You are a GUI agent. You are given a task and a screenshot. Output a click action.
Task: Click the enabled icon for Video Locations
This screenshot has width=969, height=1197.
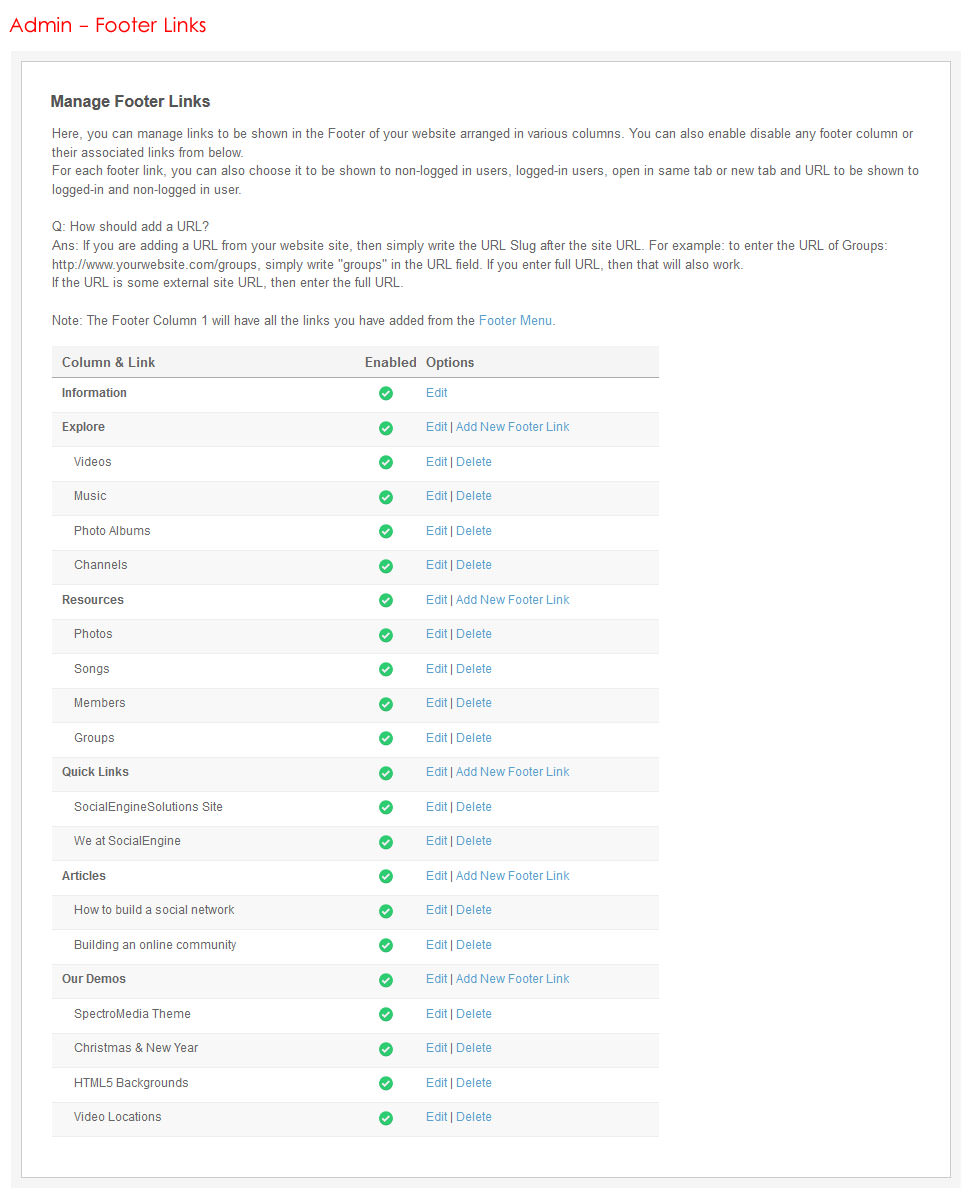(386, 1118)
